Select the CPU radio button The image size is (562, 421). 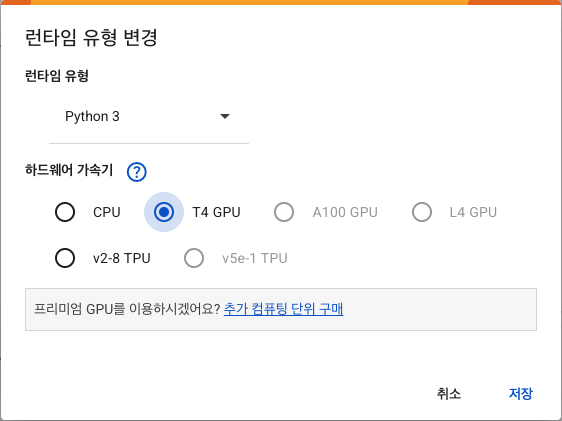pos(65,212)
